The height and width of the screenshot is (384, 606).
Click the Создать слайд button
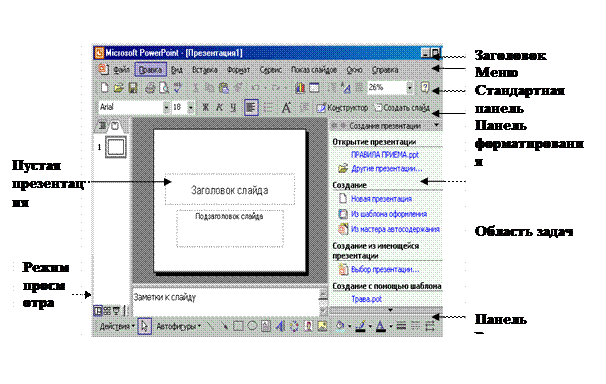click(402, 108)
